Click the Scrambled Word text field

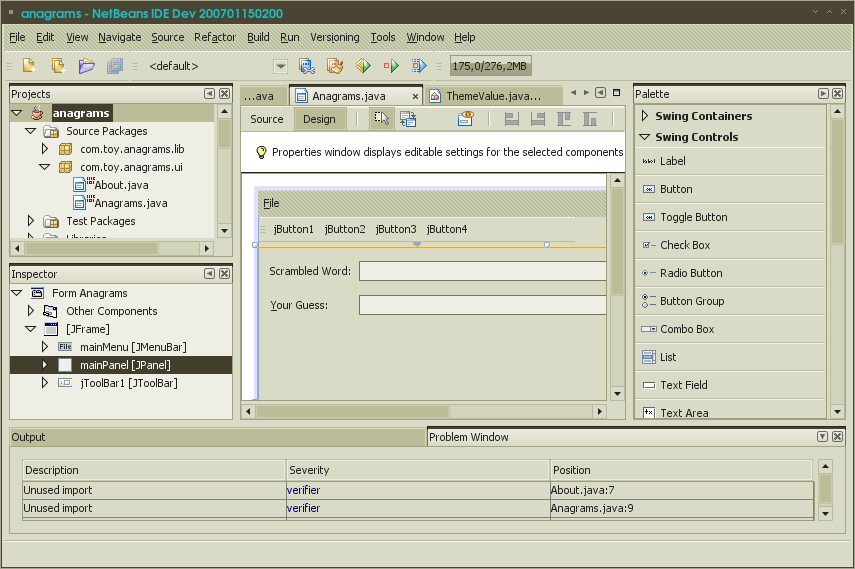[x=483, y=271]
